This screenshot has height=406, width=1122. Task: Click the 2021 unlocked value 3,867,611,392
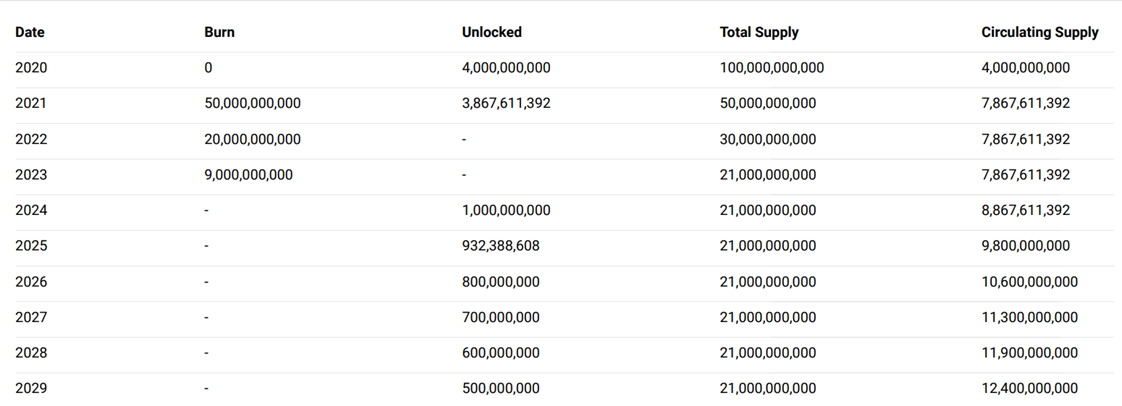(x=505, y=103)
